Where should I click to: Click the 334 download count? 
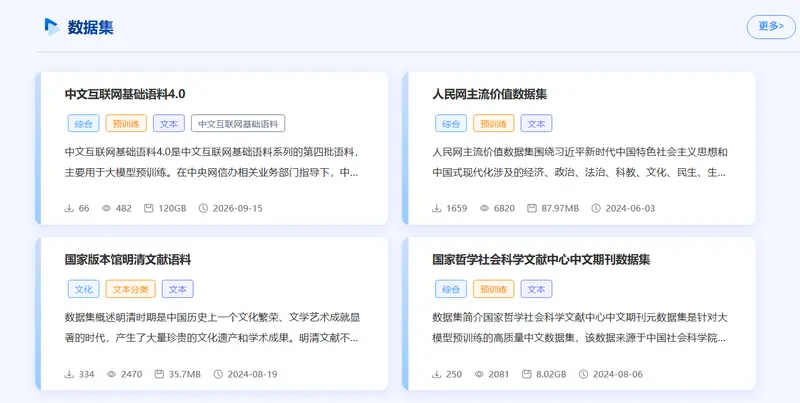tap(87, 374)
